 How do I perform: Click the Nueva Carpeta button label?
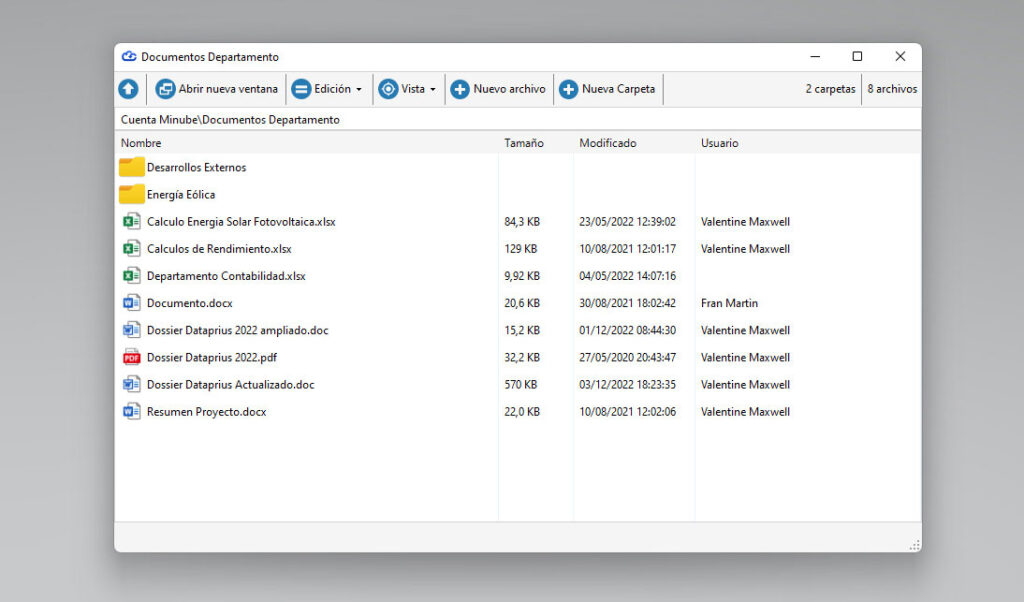[x=618, y=89]
